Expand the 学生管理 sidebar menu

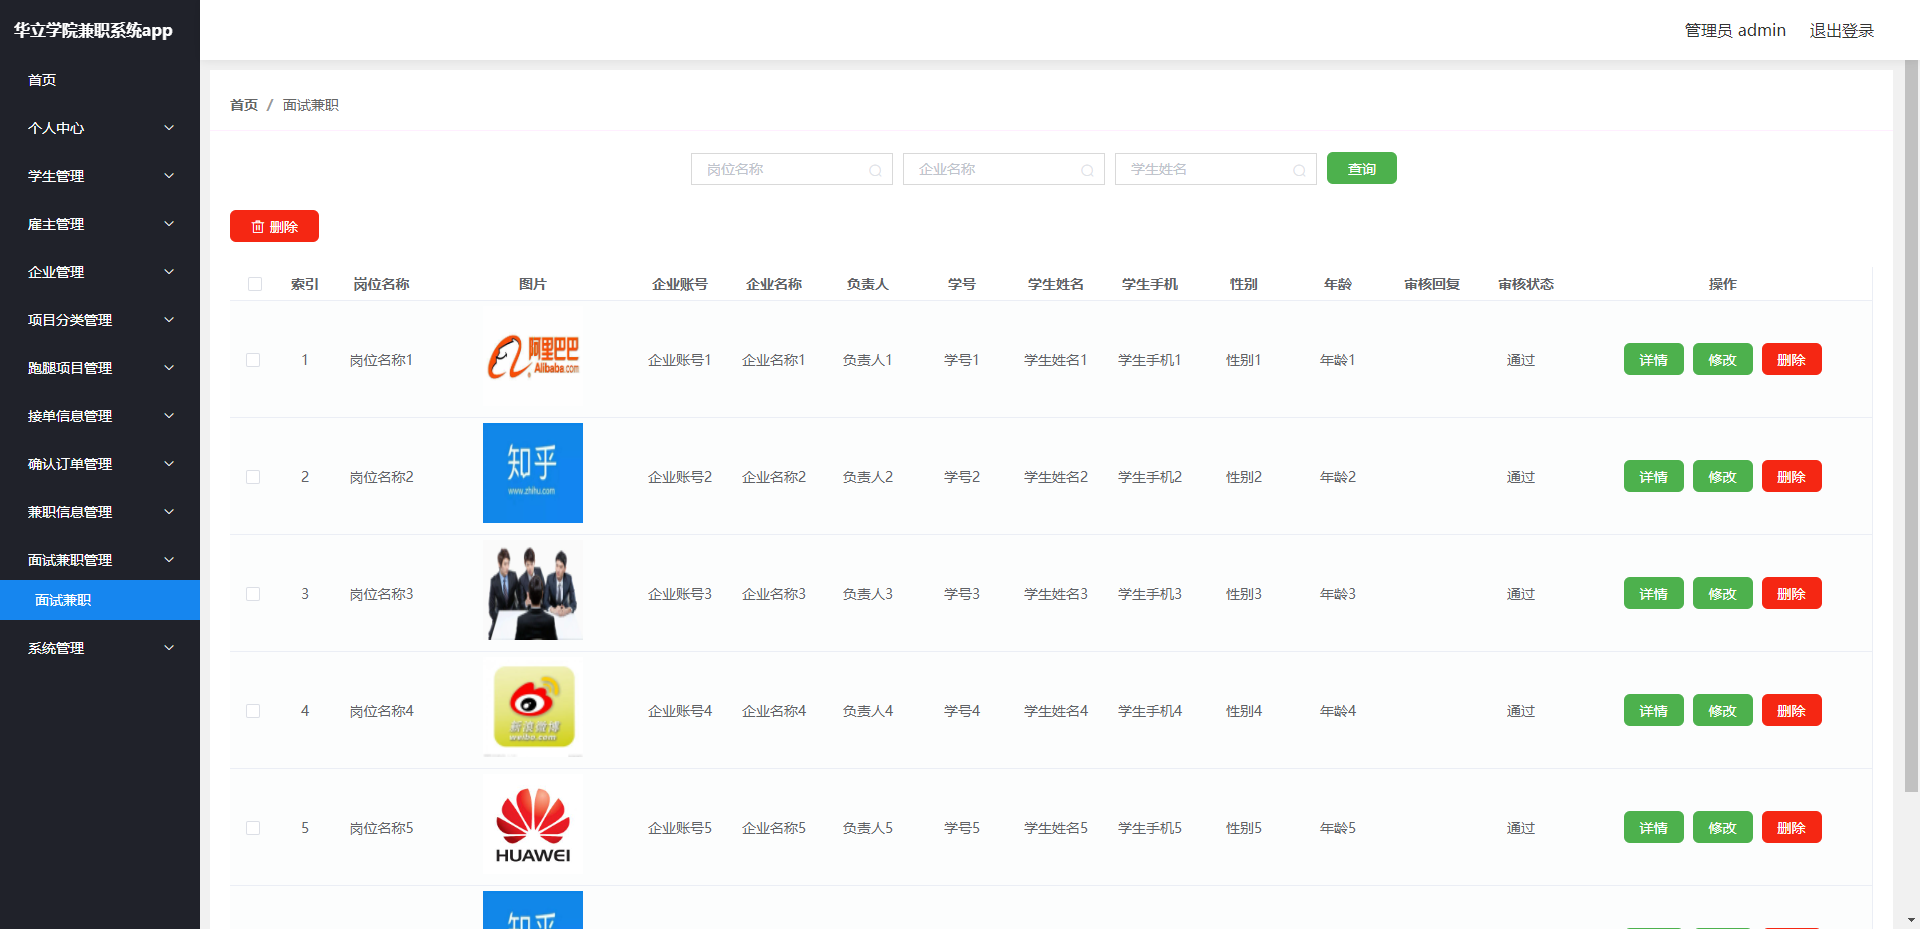[x=100, y=176]
